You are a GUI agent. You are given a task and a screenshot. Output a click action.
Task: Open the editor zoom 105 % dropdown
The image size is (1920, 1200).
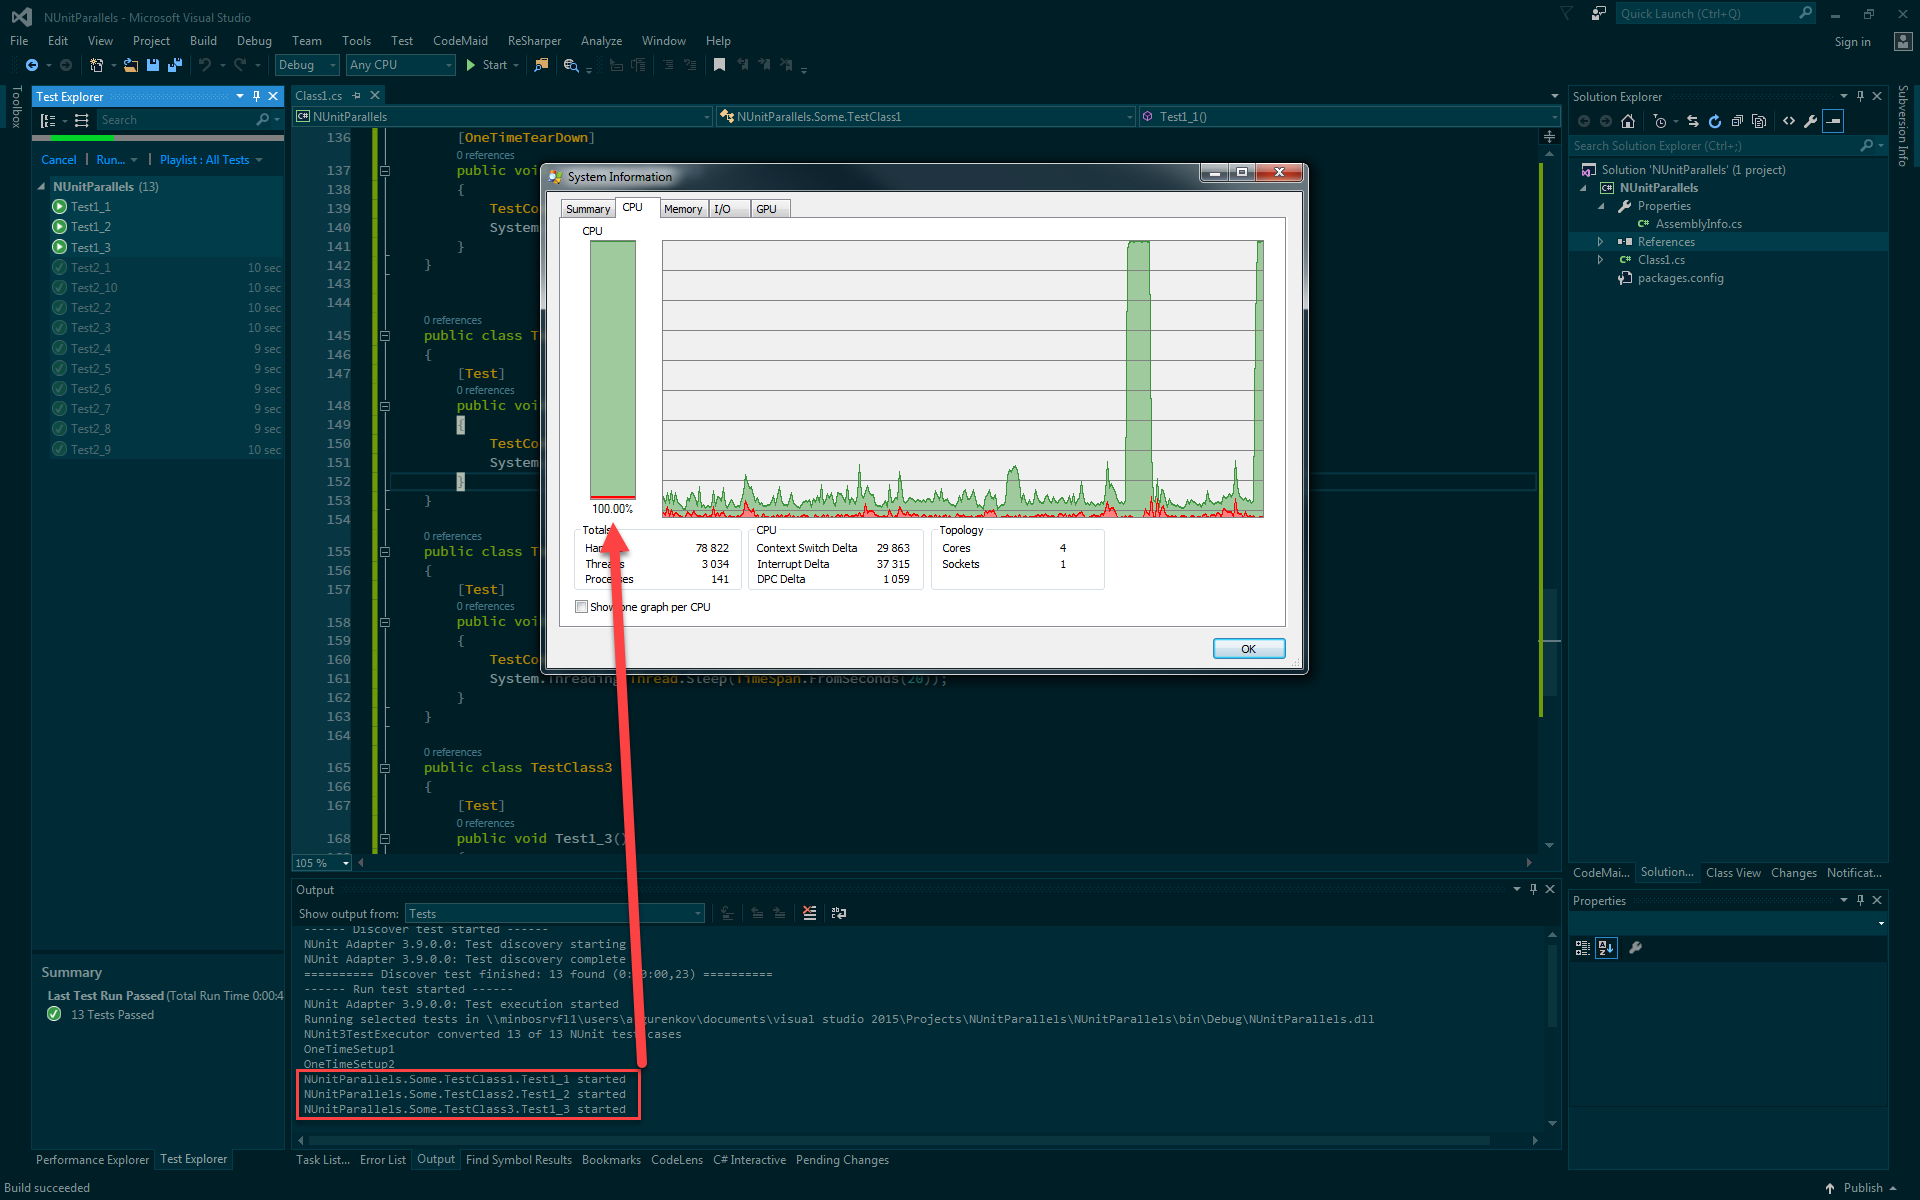tap(322, 863)
